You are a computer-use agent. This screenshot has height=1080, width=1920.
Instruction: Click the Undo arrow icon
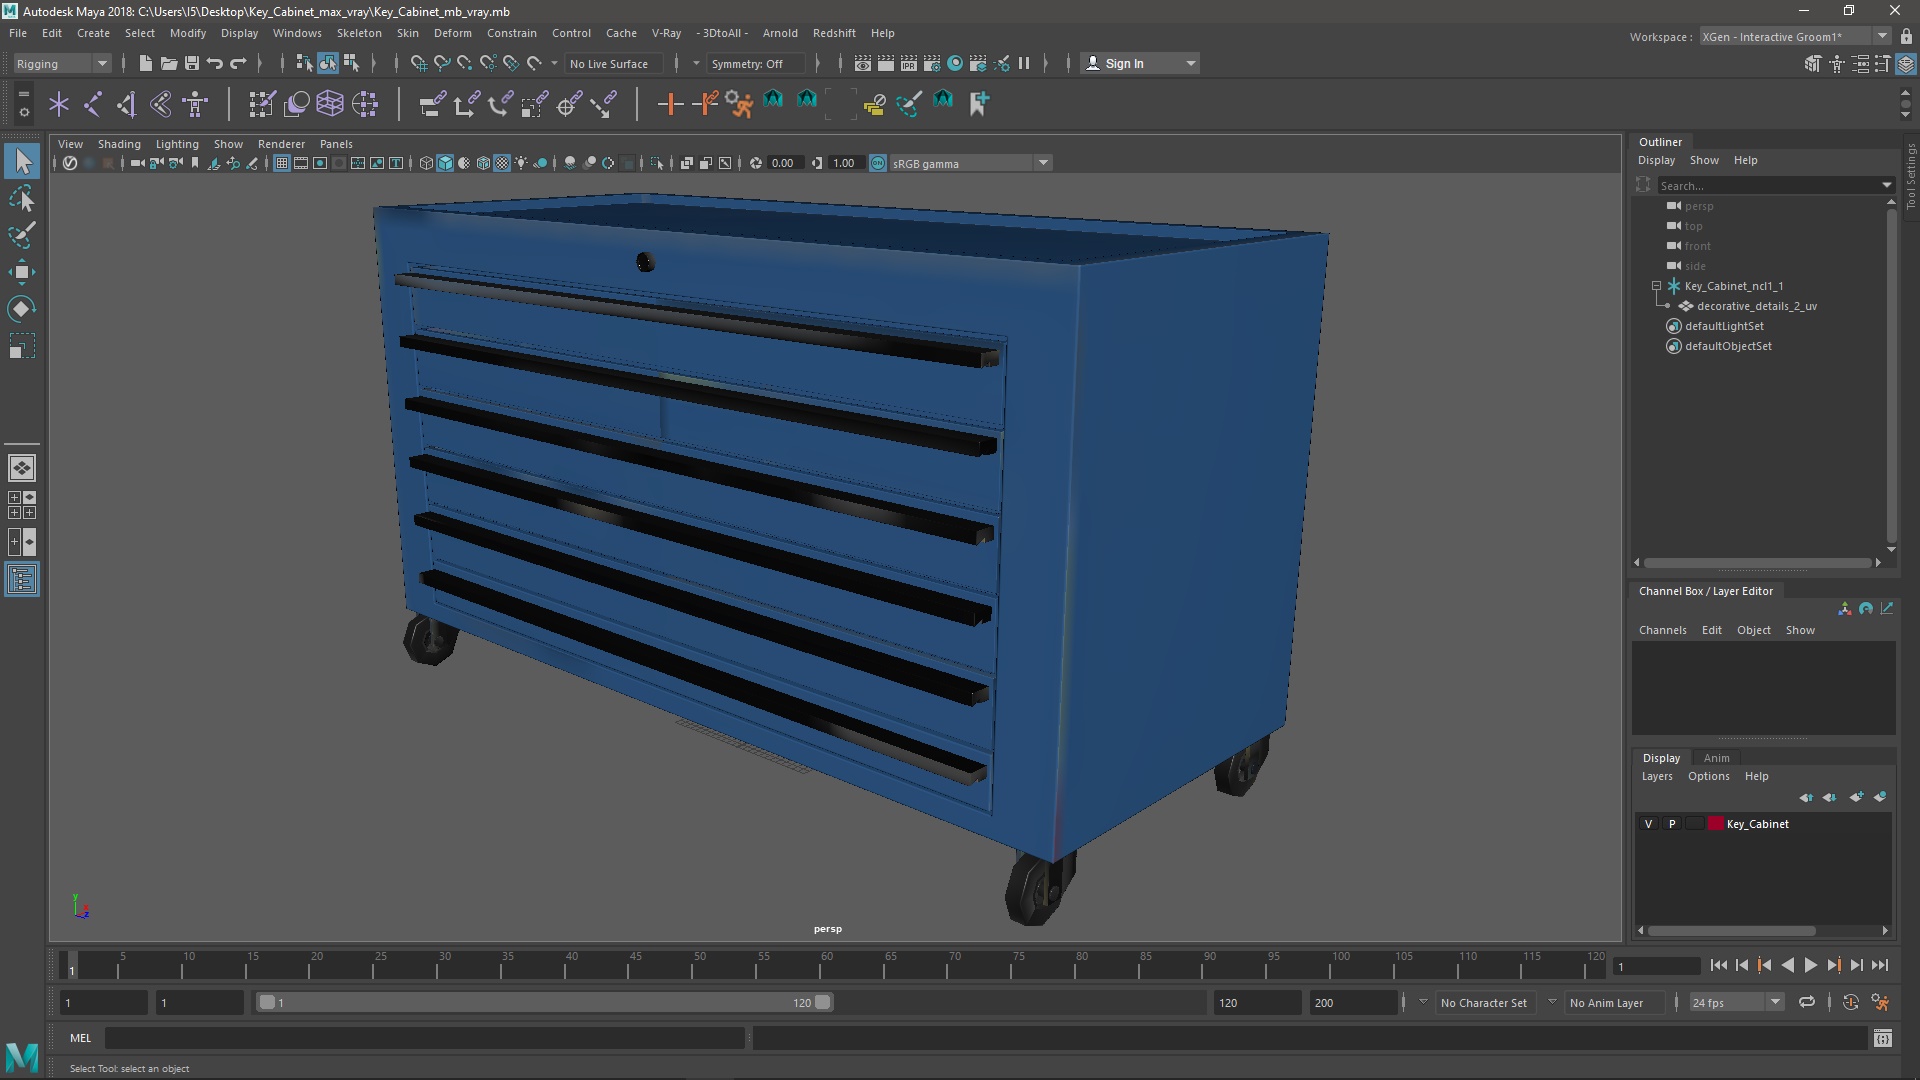(215, 63)
